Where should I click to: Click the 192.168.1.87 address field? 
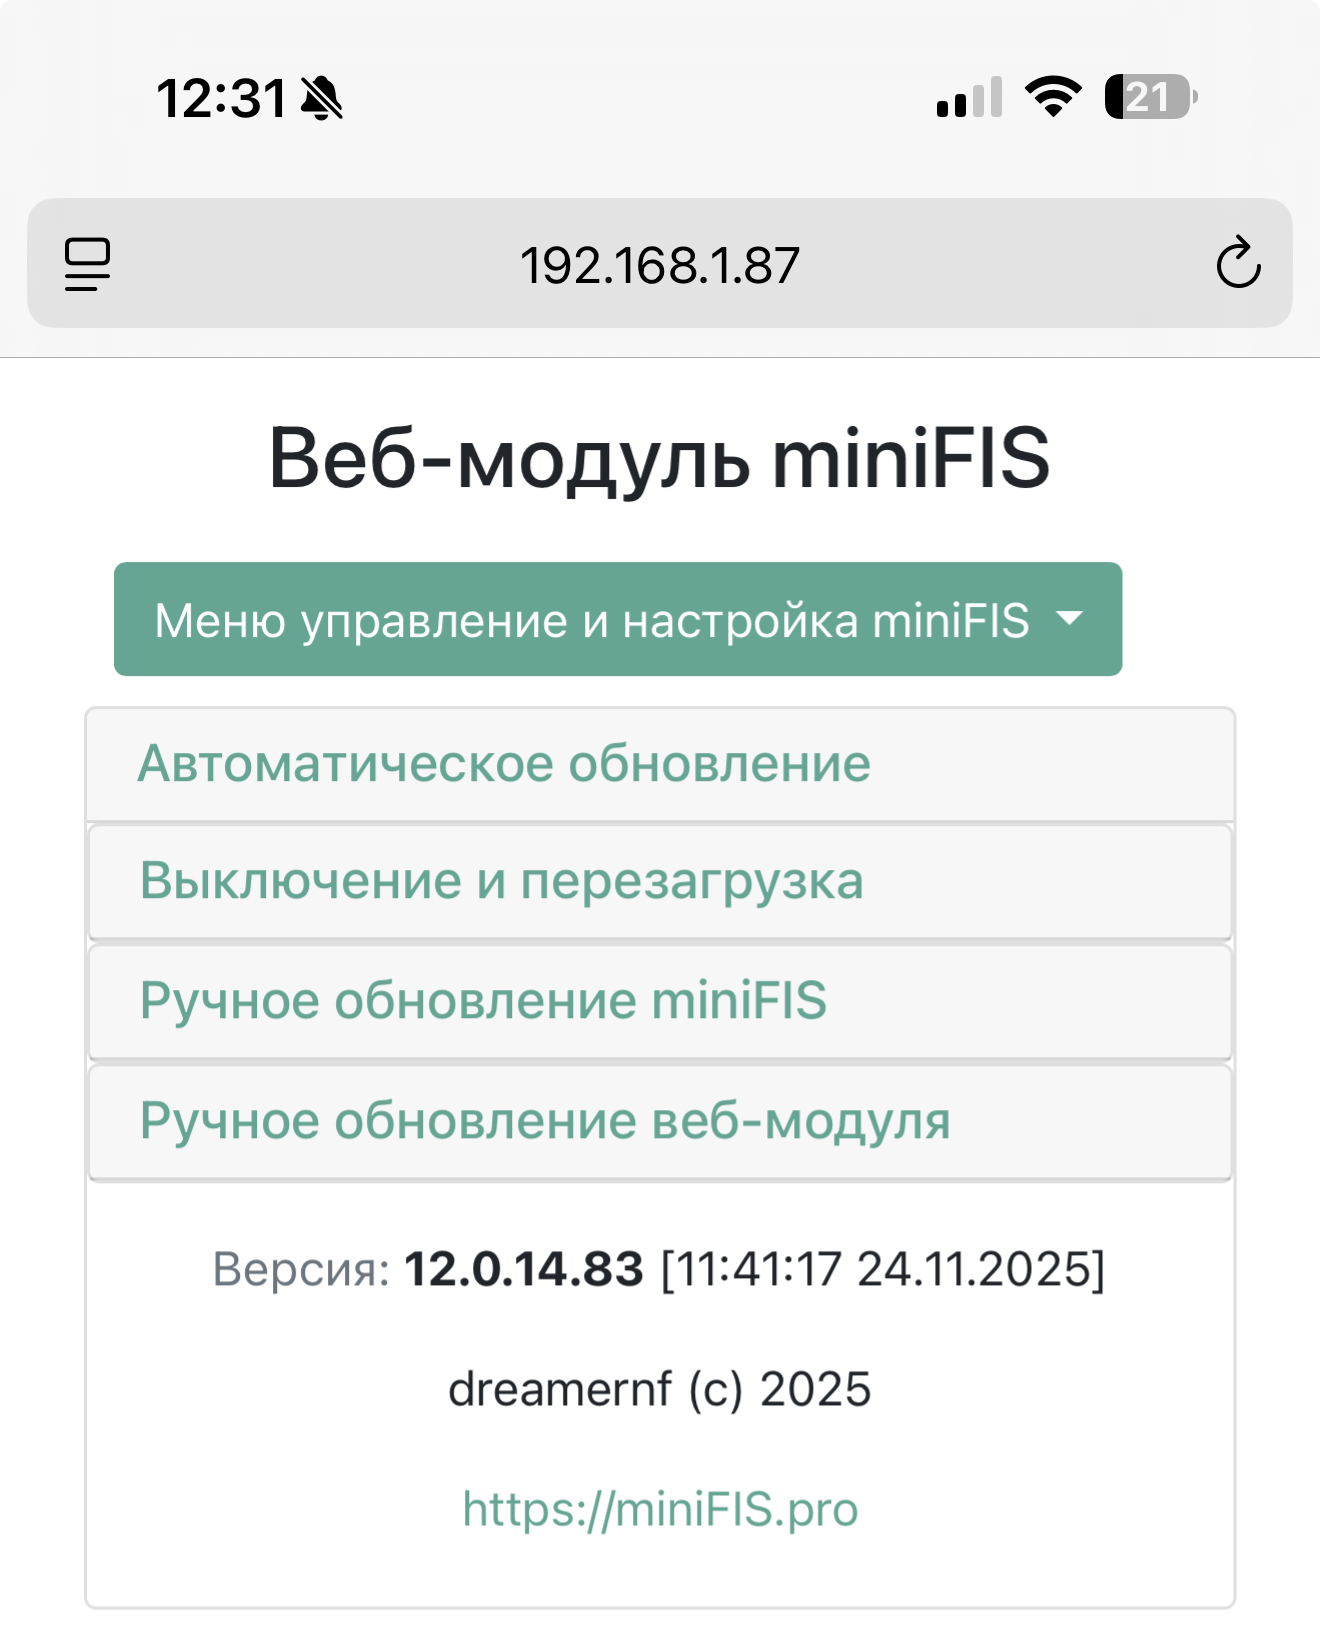(660, 266)
